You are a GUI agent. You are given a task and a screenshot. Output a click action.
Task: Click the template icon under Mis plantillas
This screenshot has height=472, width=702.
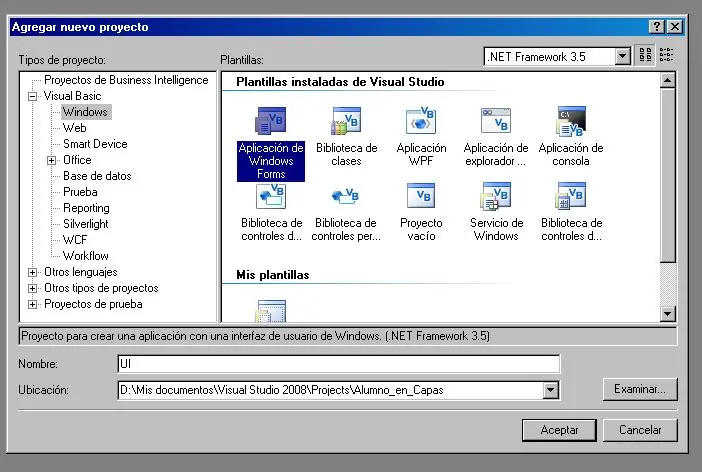point(271,311)
